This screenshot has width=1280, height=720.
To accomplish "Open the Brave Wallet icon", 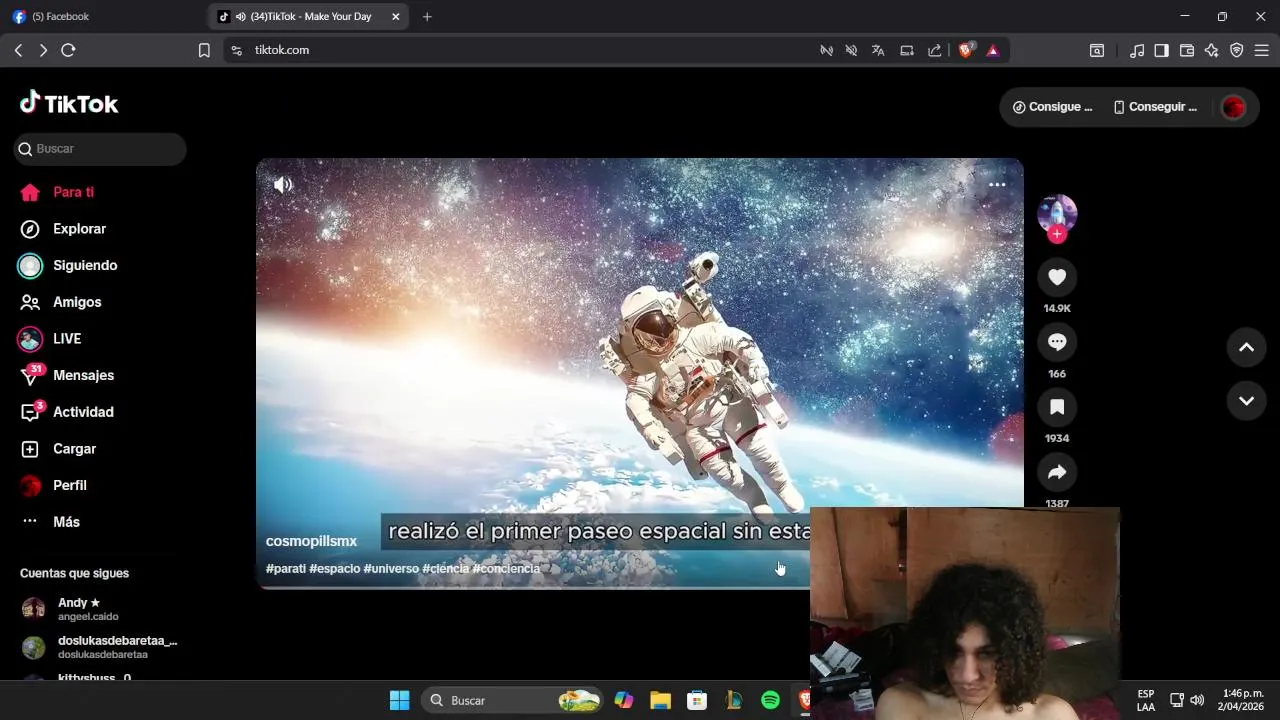I will (1187, 50).
